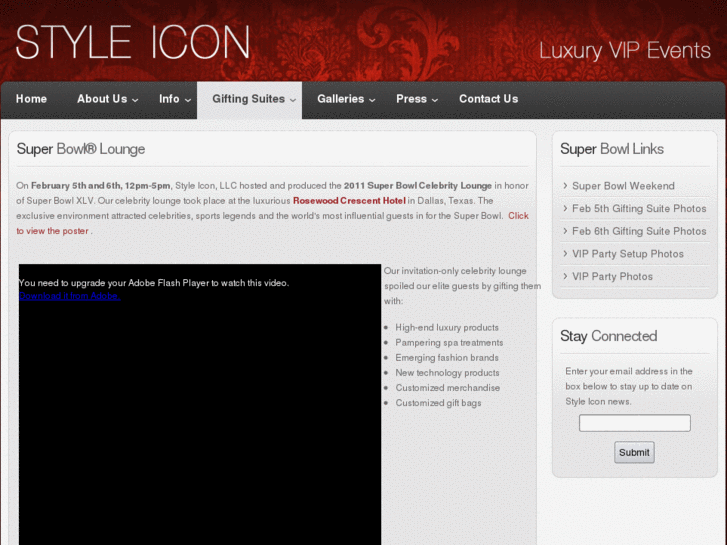Click the 2011 Super Bowl Celebrity Lounge text

(x=418, y=186)
